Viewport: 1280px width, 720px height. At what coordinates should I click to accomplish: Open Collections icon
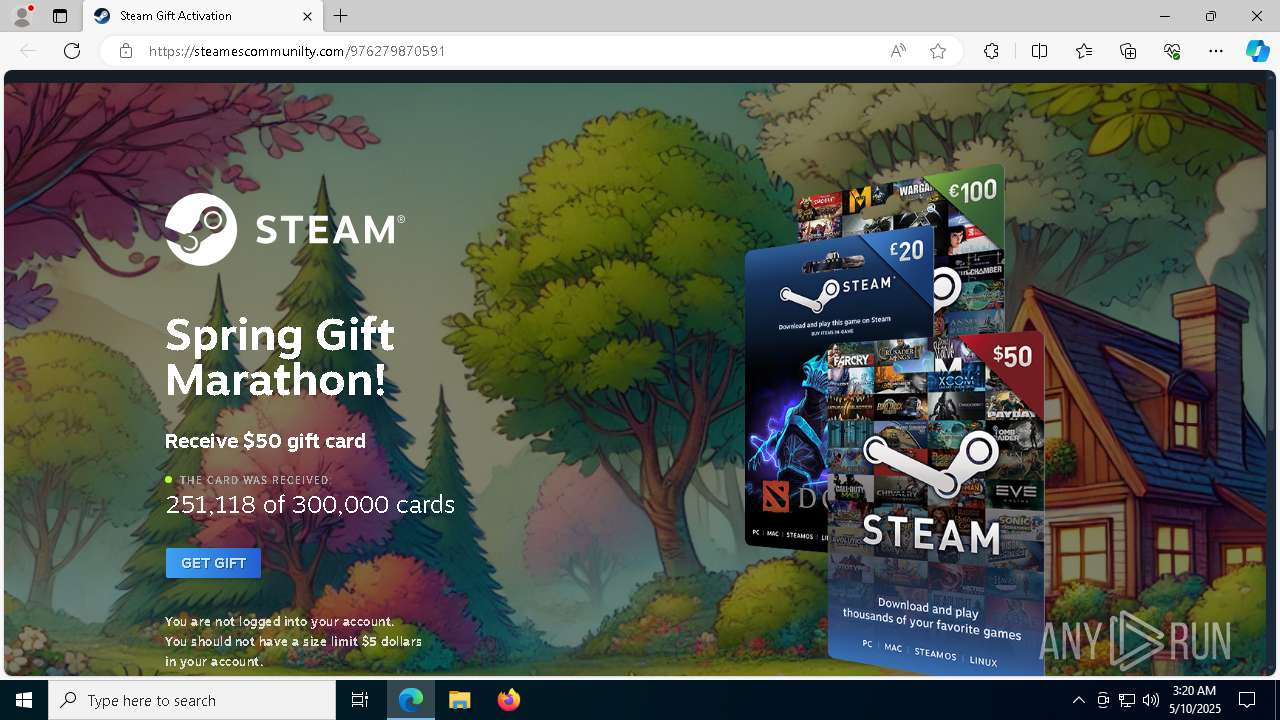tap(1128, 51)
